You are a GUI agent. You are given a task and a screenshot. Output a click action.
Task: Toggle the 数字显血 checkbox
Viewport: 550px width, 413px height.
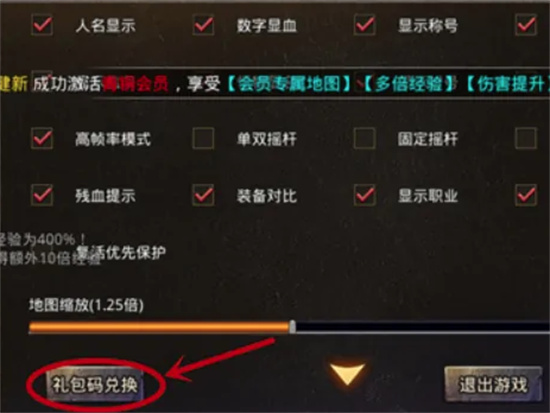[203, 25]
